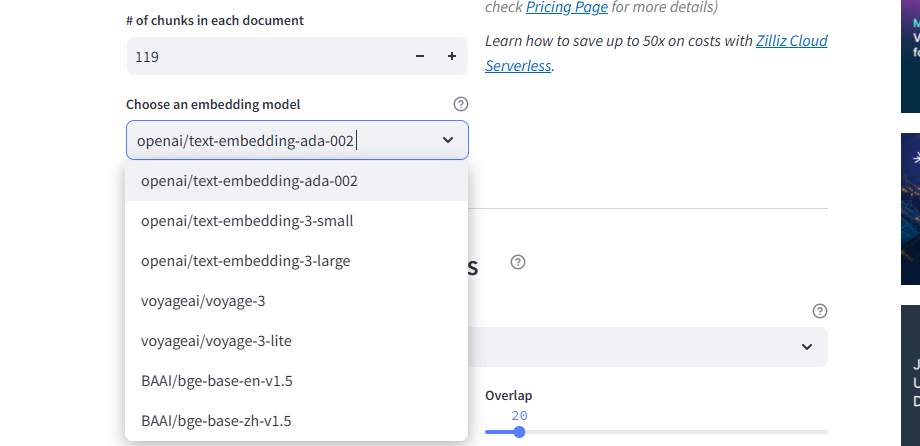Select voyageai/voyage-3 embedding model
920x446 pixels.
203,301
